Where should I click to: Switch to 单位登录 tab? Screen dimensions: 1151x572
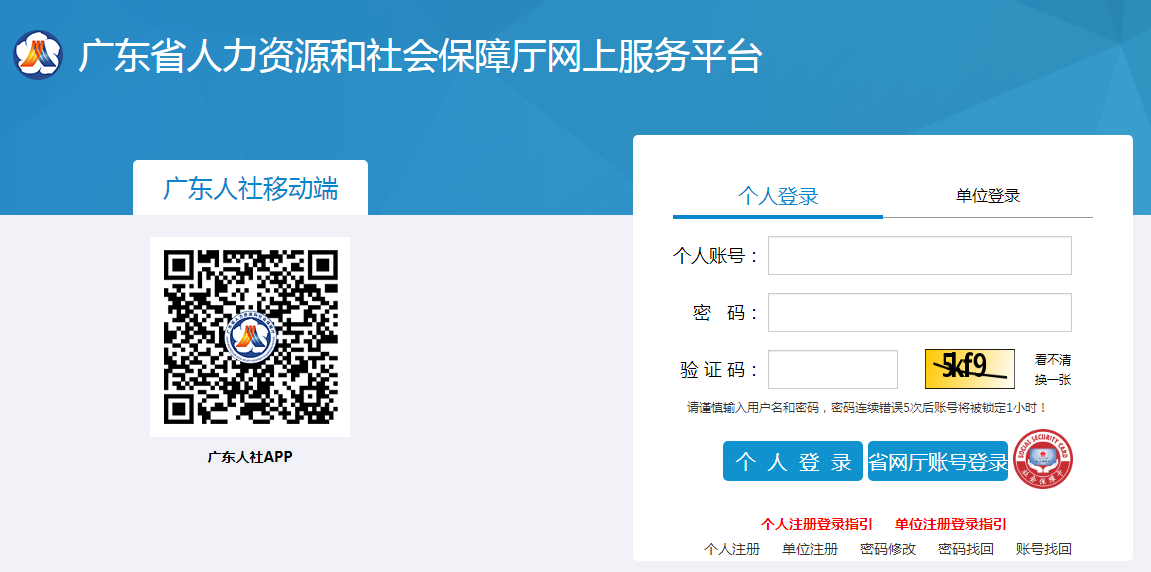(988, 196)
